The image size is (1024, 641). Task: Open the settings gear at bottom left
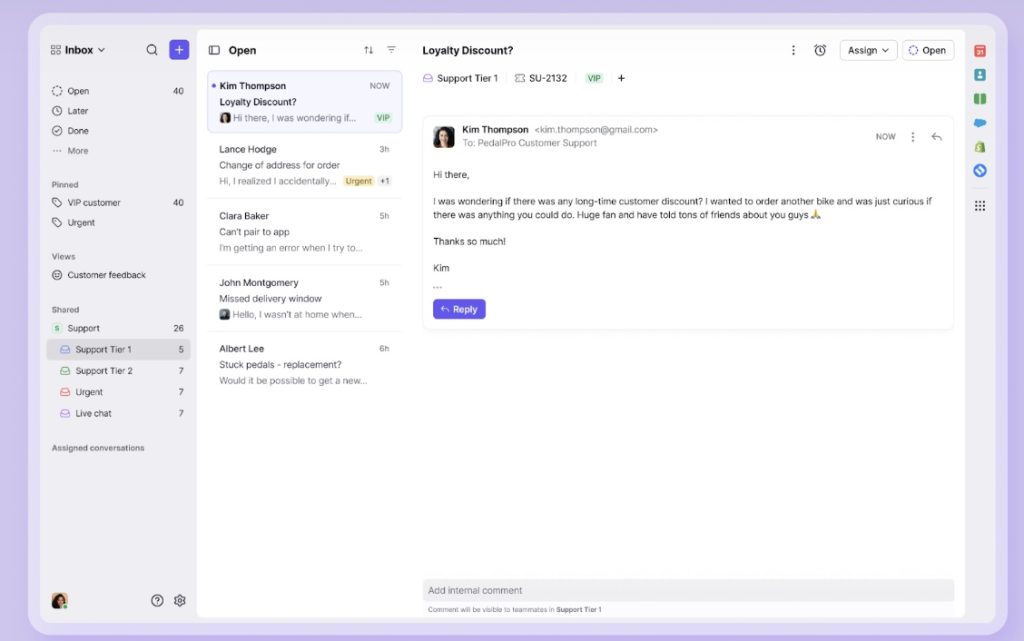(x=180, y=600)
